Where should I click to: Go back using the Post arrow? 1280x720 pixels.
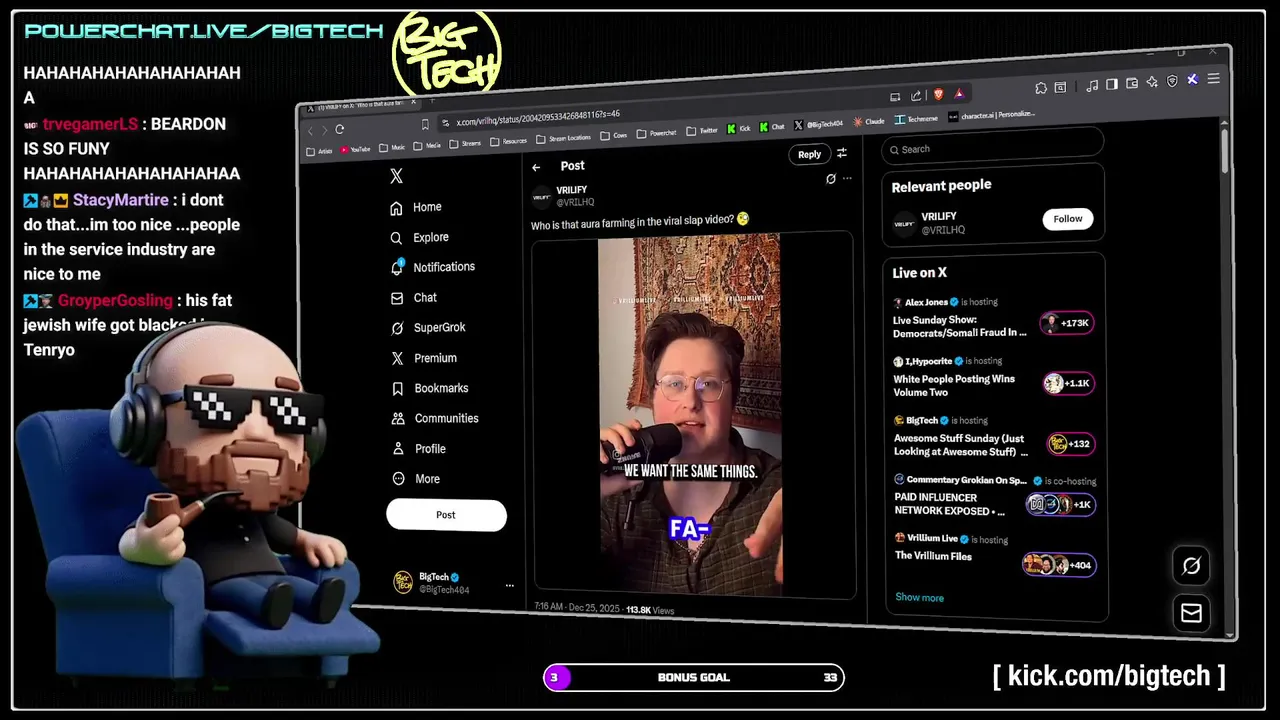coord(537,167)
